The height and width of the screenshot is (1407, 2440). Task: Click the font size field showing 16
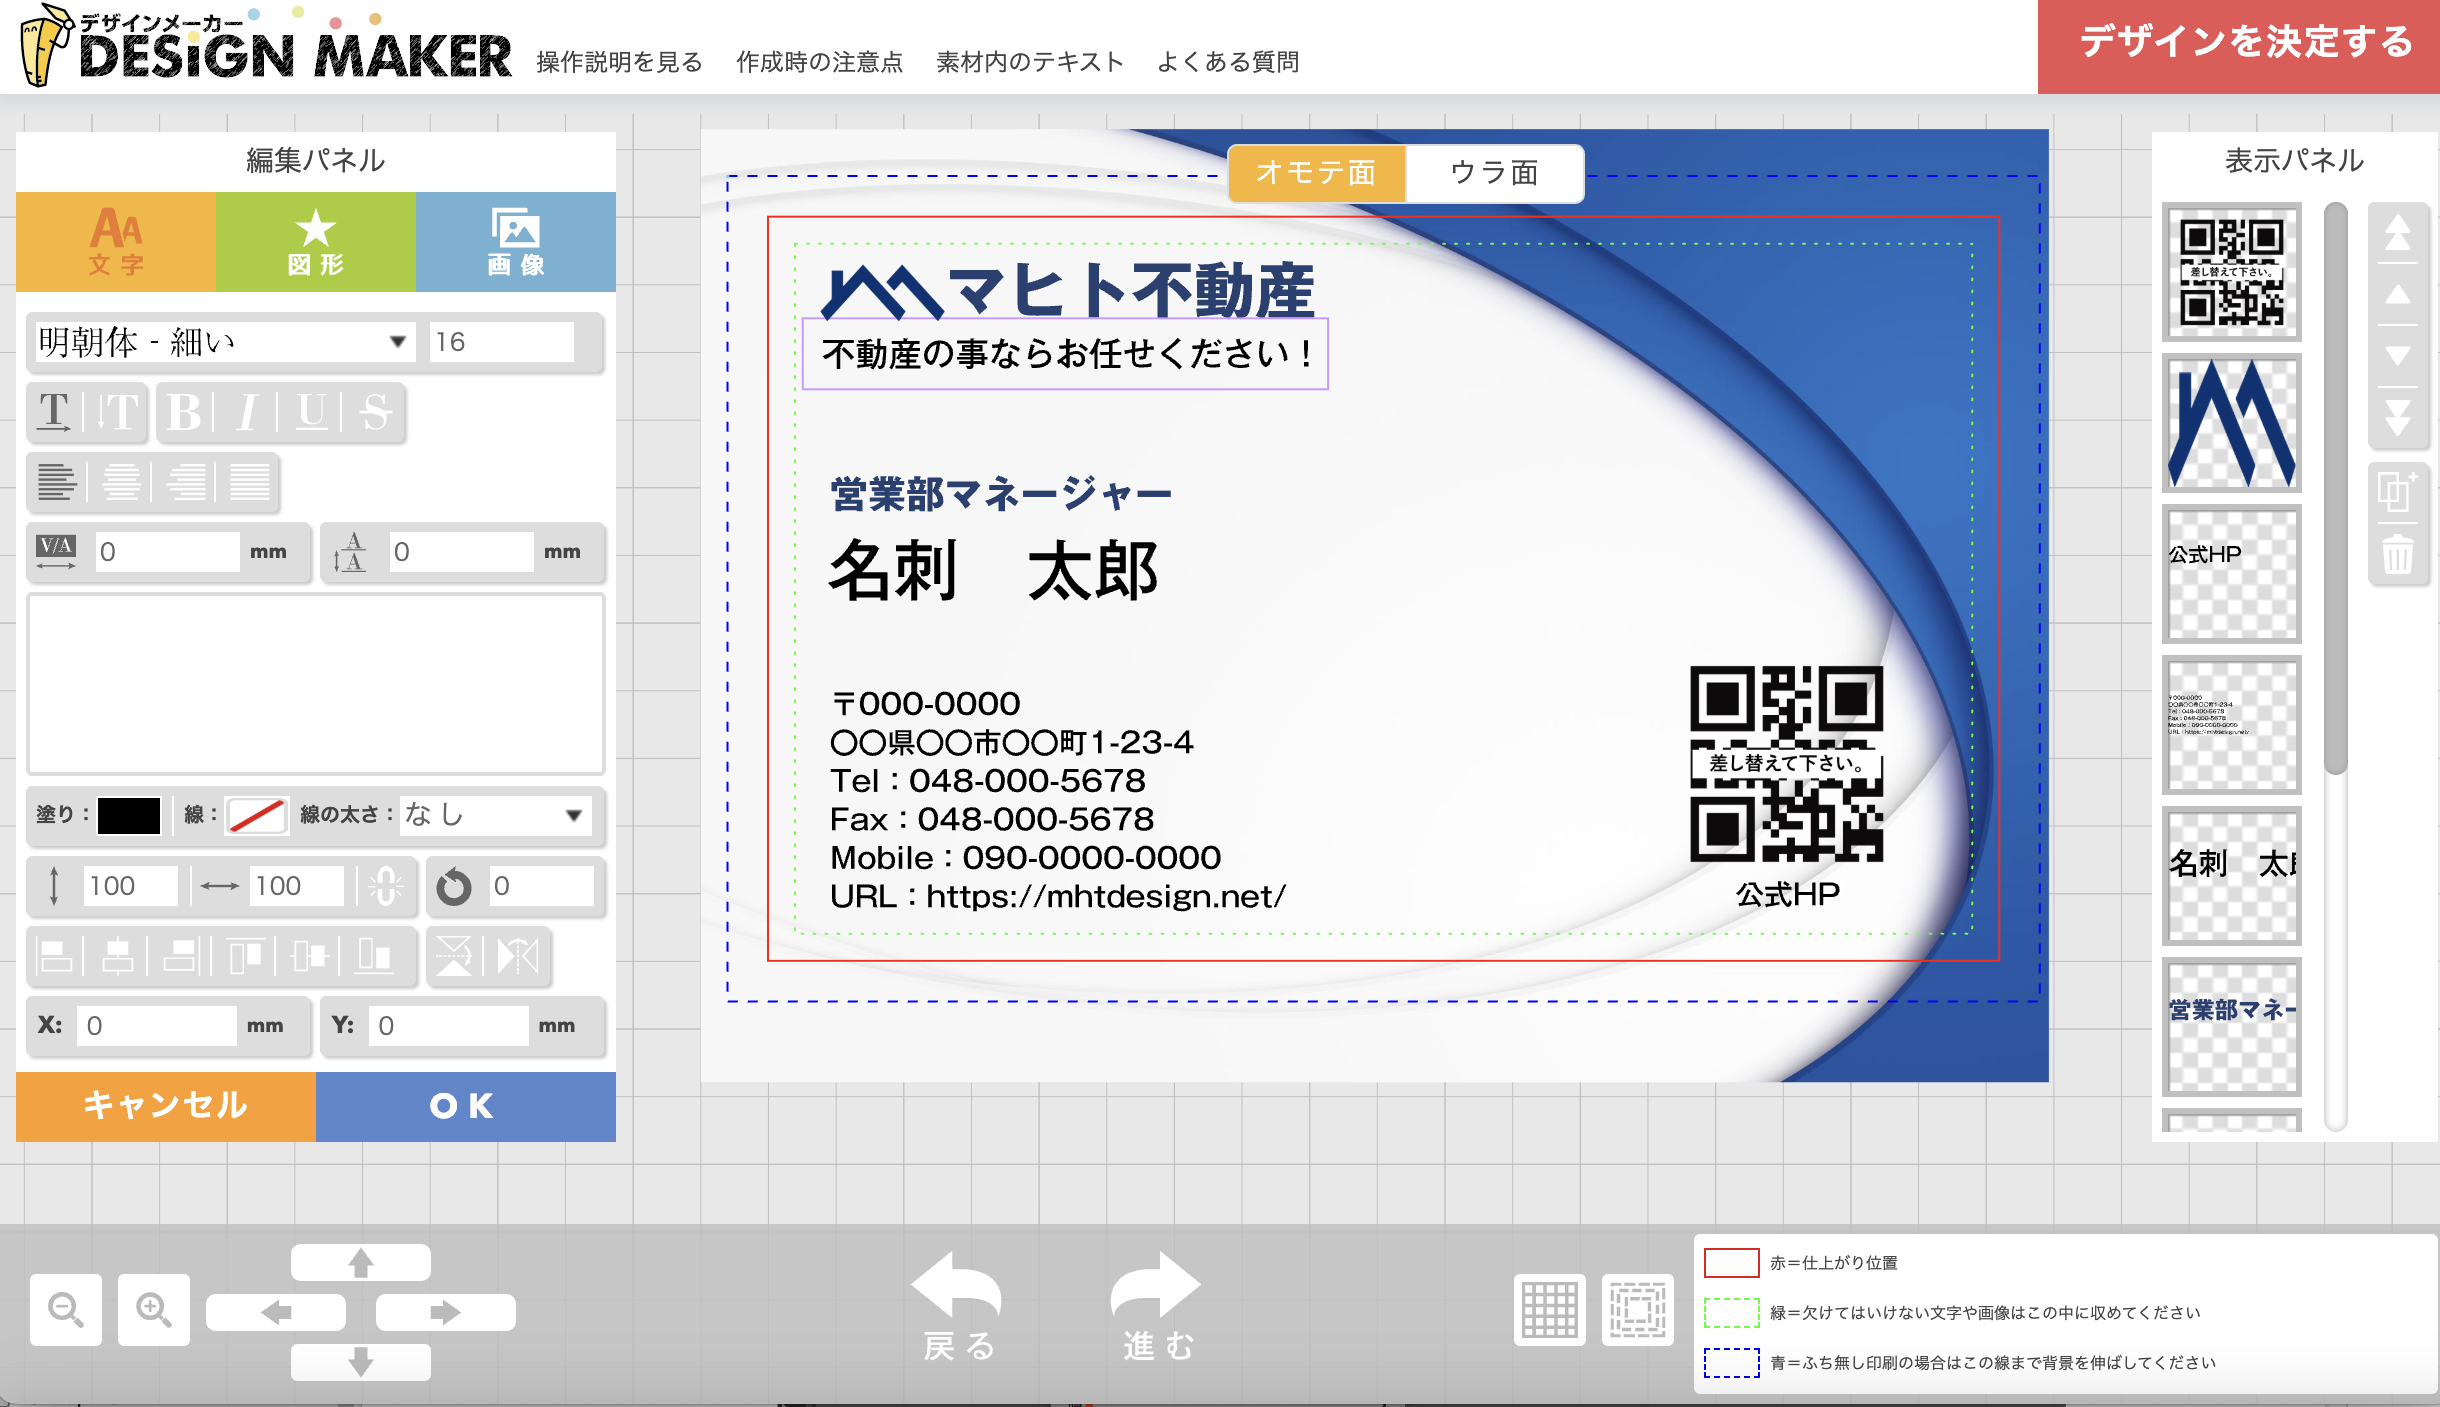click(x=502, y=342)
